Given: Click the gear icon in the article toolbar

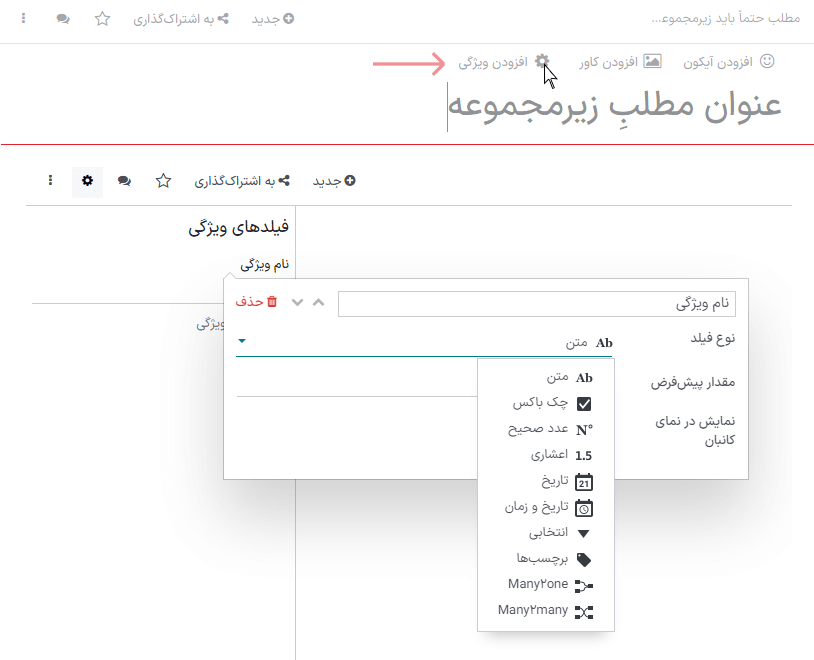Looking at the screenshot, I should click(87, 181).
